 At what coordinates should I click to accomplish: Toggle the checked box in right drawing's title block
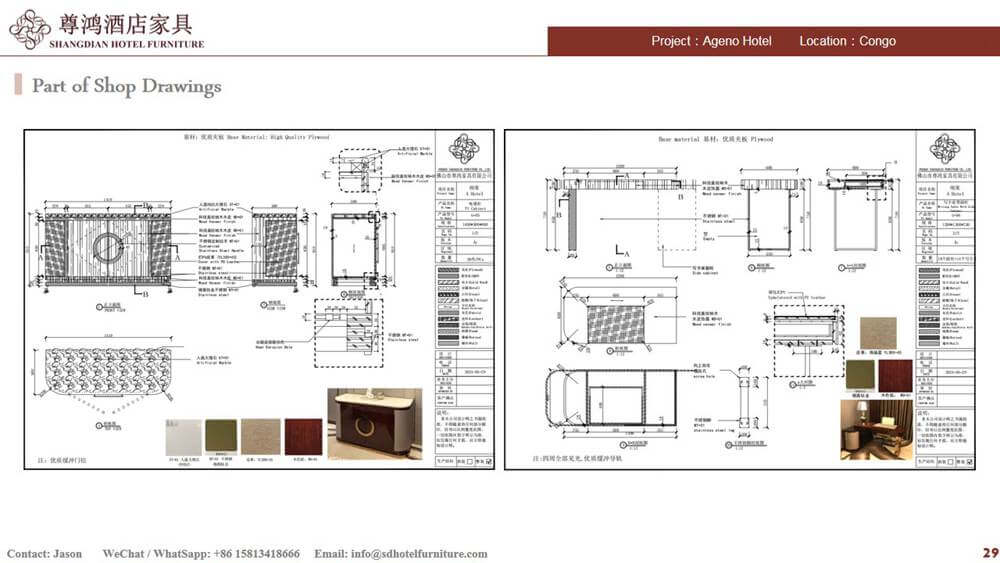(x=970, y=462)
